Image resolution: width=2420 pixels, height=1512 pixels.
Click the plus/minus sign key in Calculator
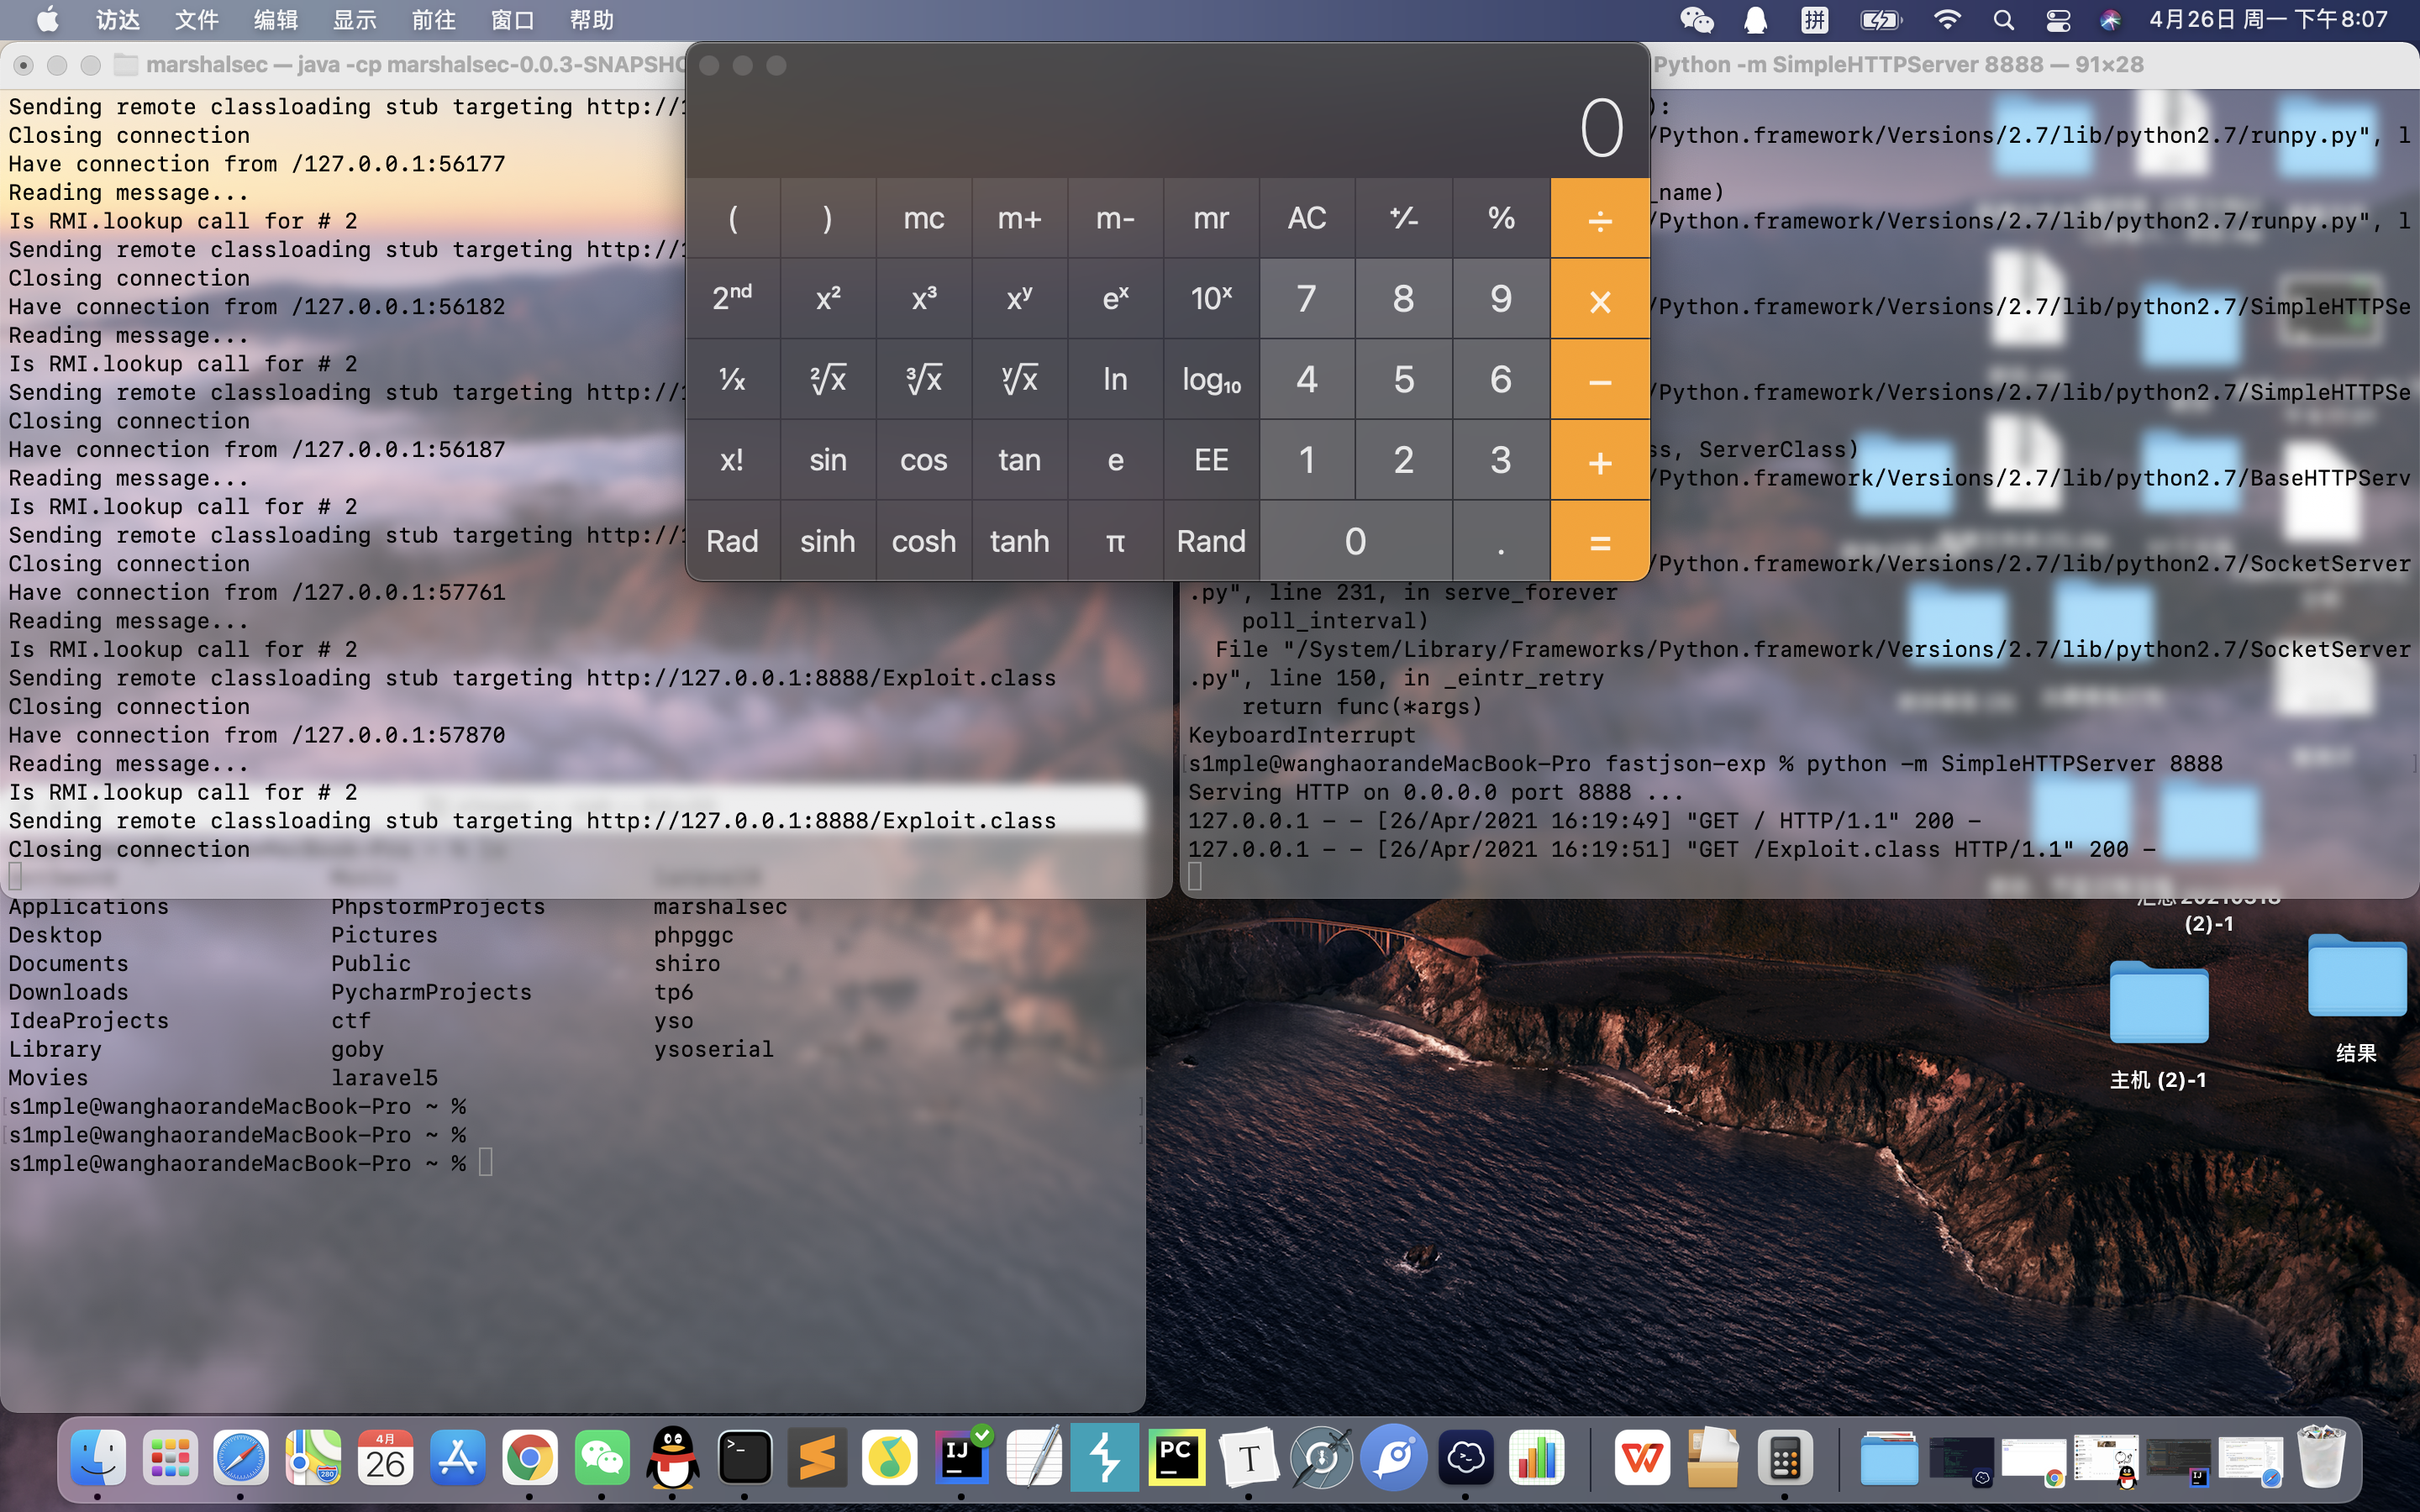[x=1404, y=218]
